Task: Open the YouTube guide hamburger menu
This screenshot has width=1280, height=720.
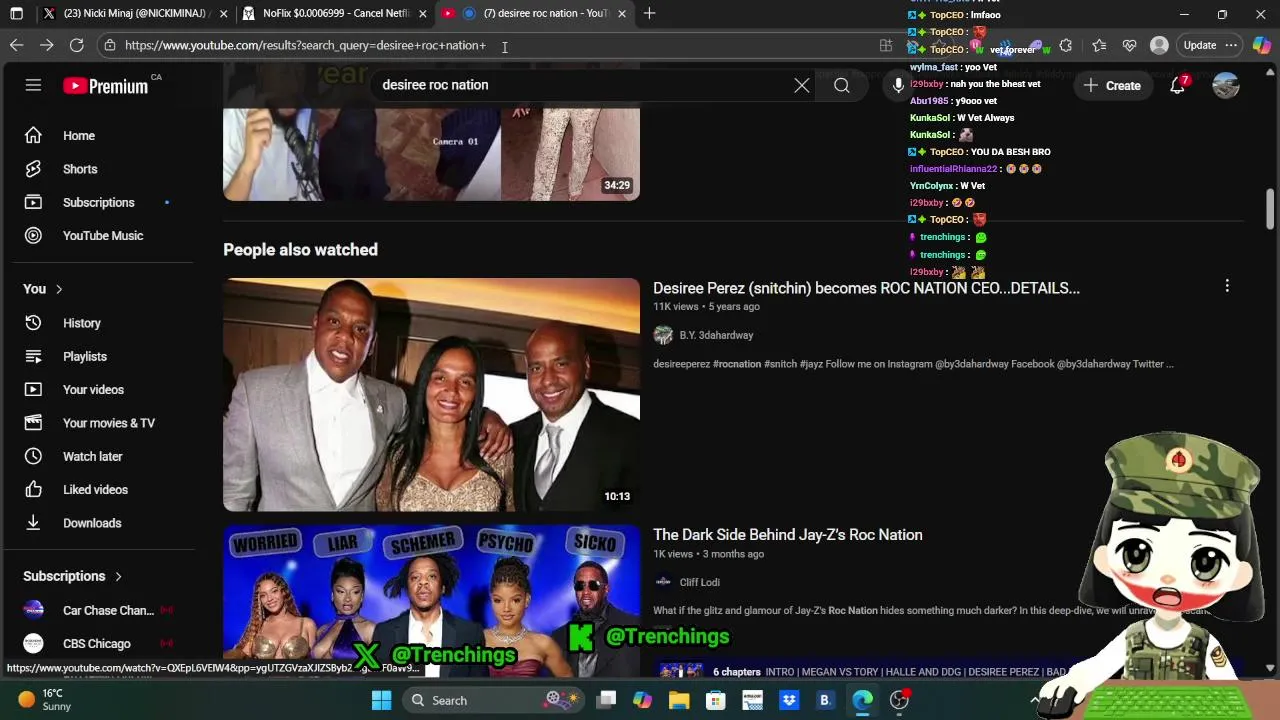Action: coord(33,86)
